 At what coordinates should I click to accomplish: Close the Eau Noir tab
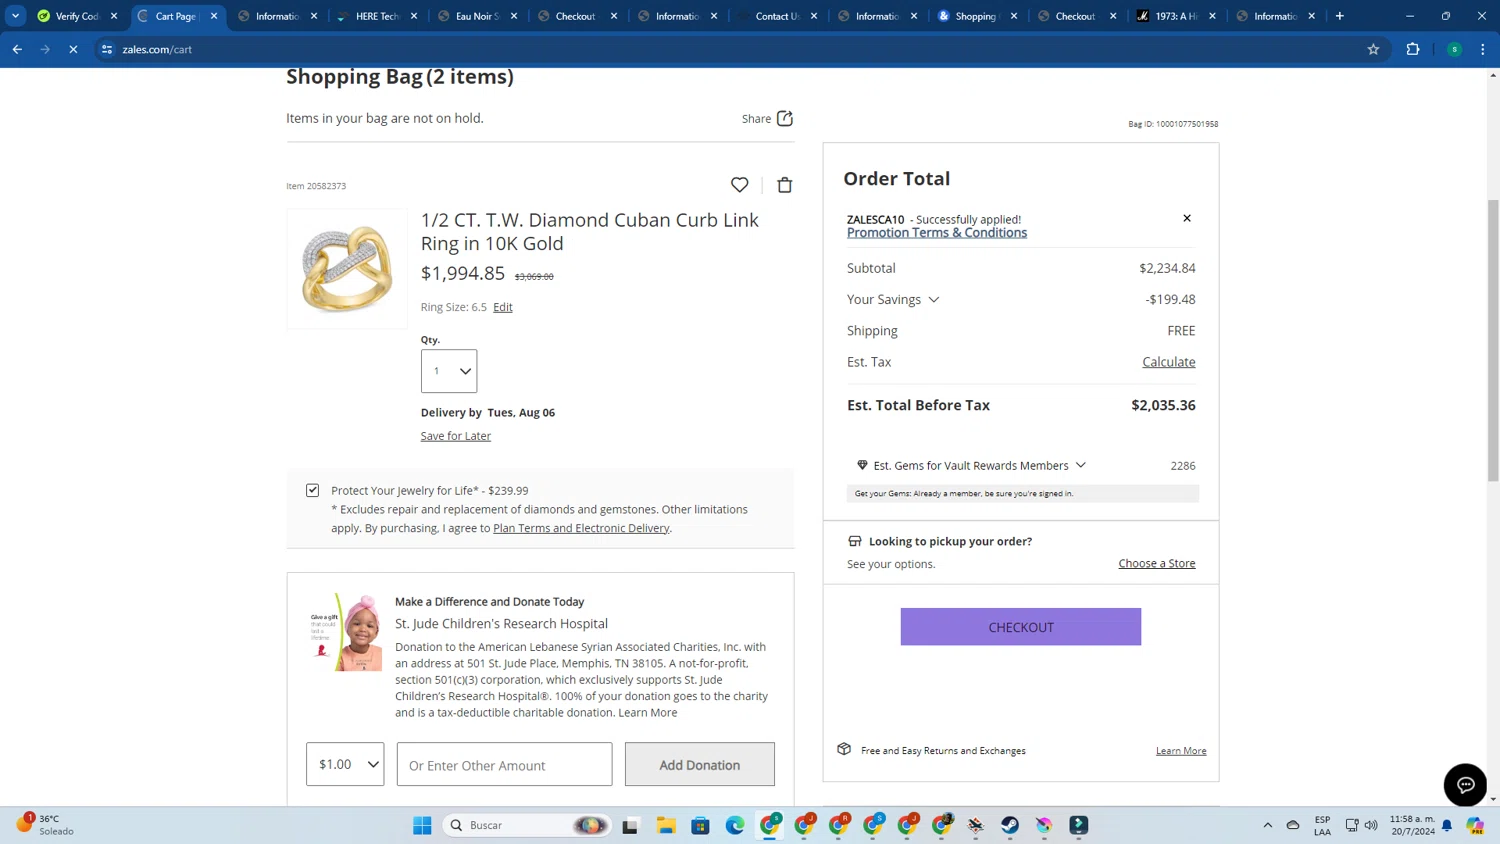click(514, 16)
